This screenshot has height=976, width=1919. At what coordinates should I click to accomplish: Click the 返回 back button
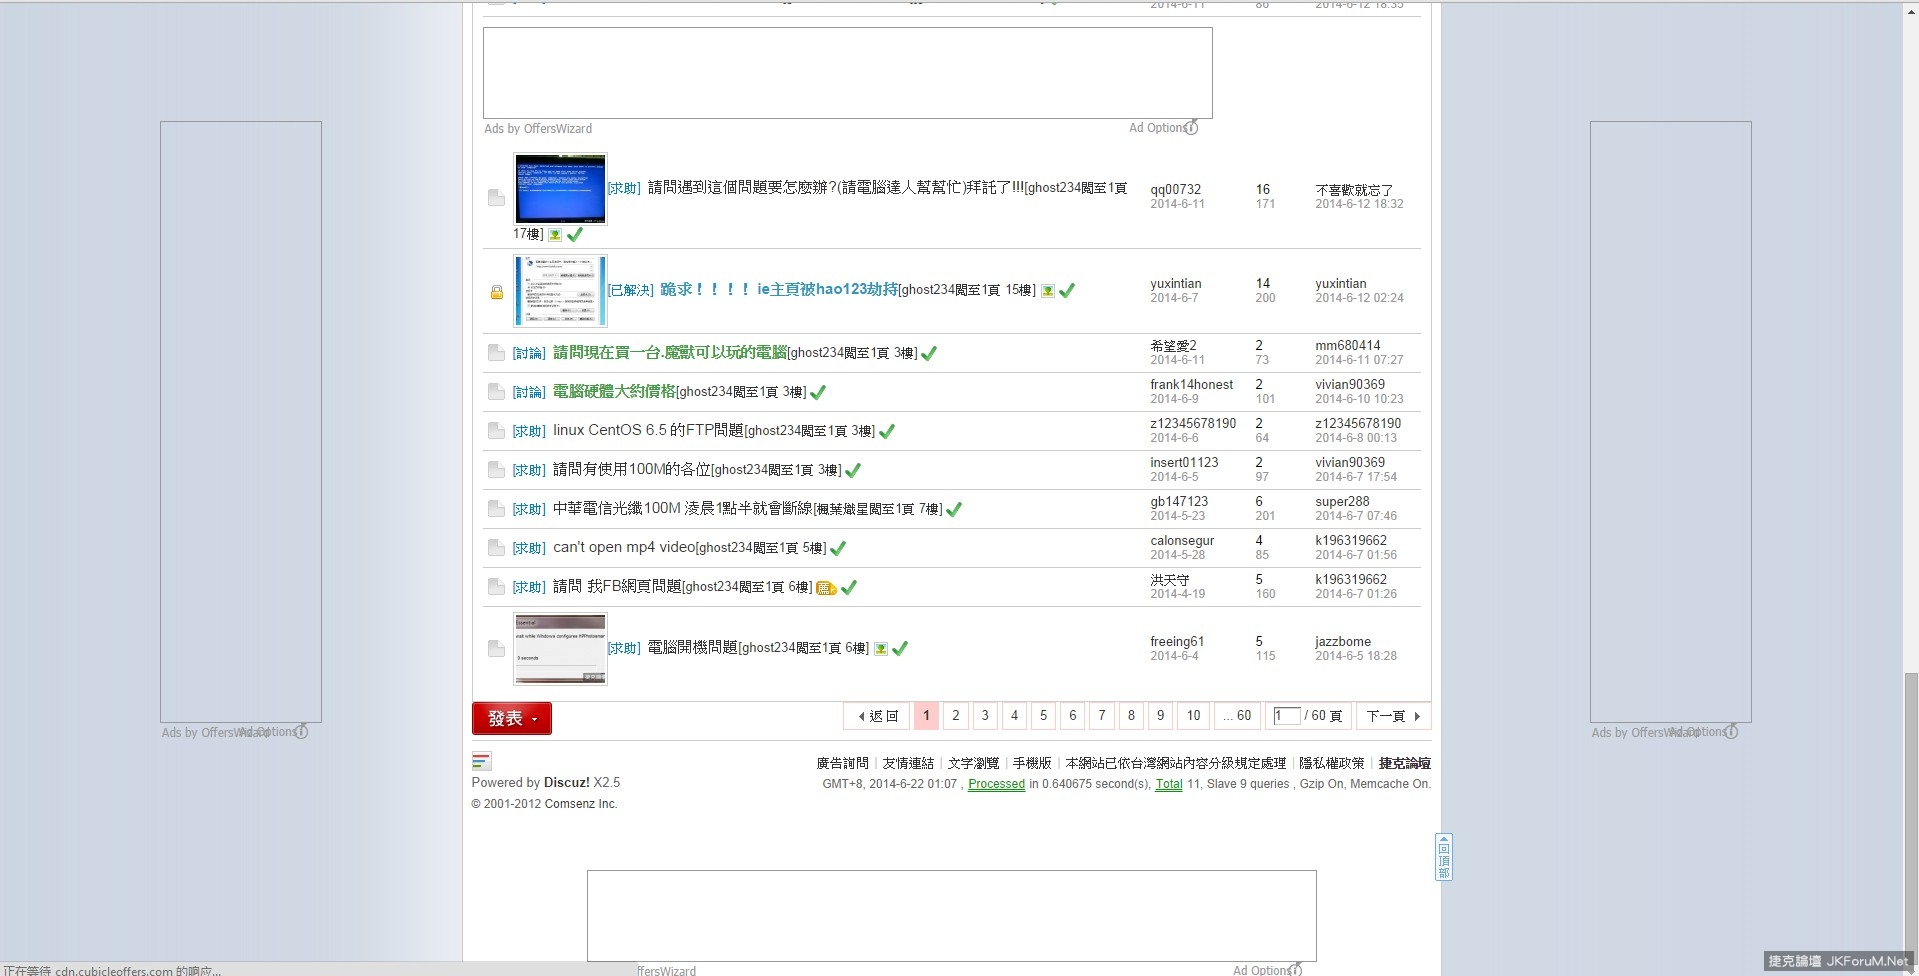pos(878,716)
